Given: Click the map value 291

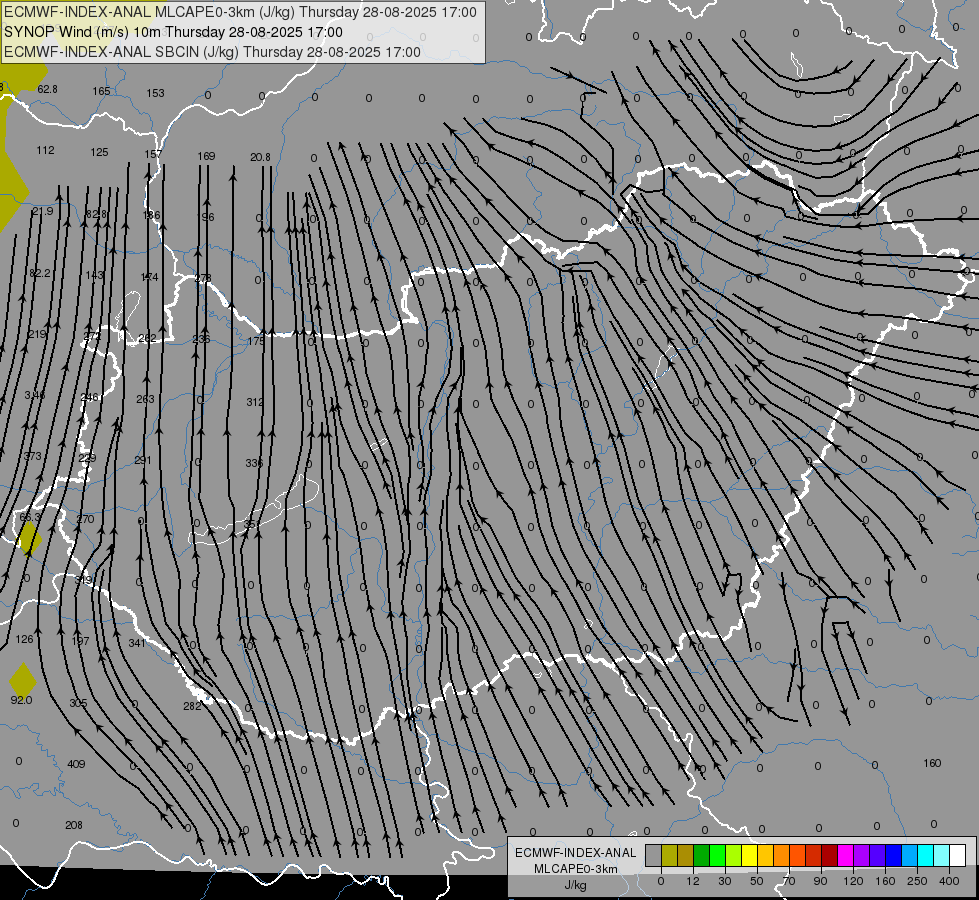Looking at the screenshot, I should tap(143, 460).
